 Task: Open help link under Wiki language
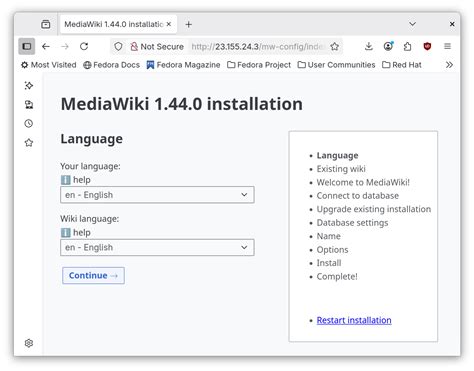[82, 233]
